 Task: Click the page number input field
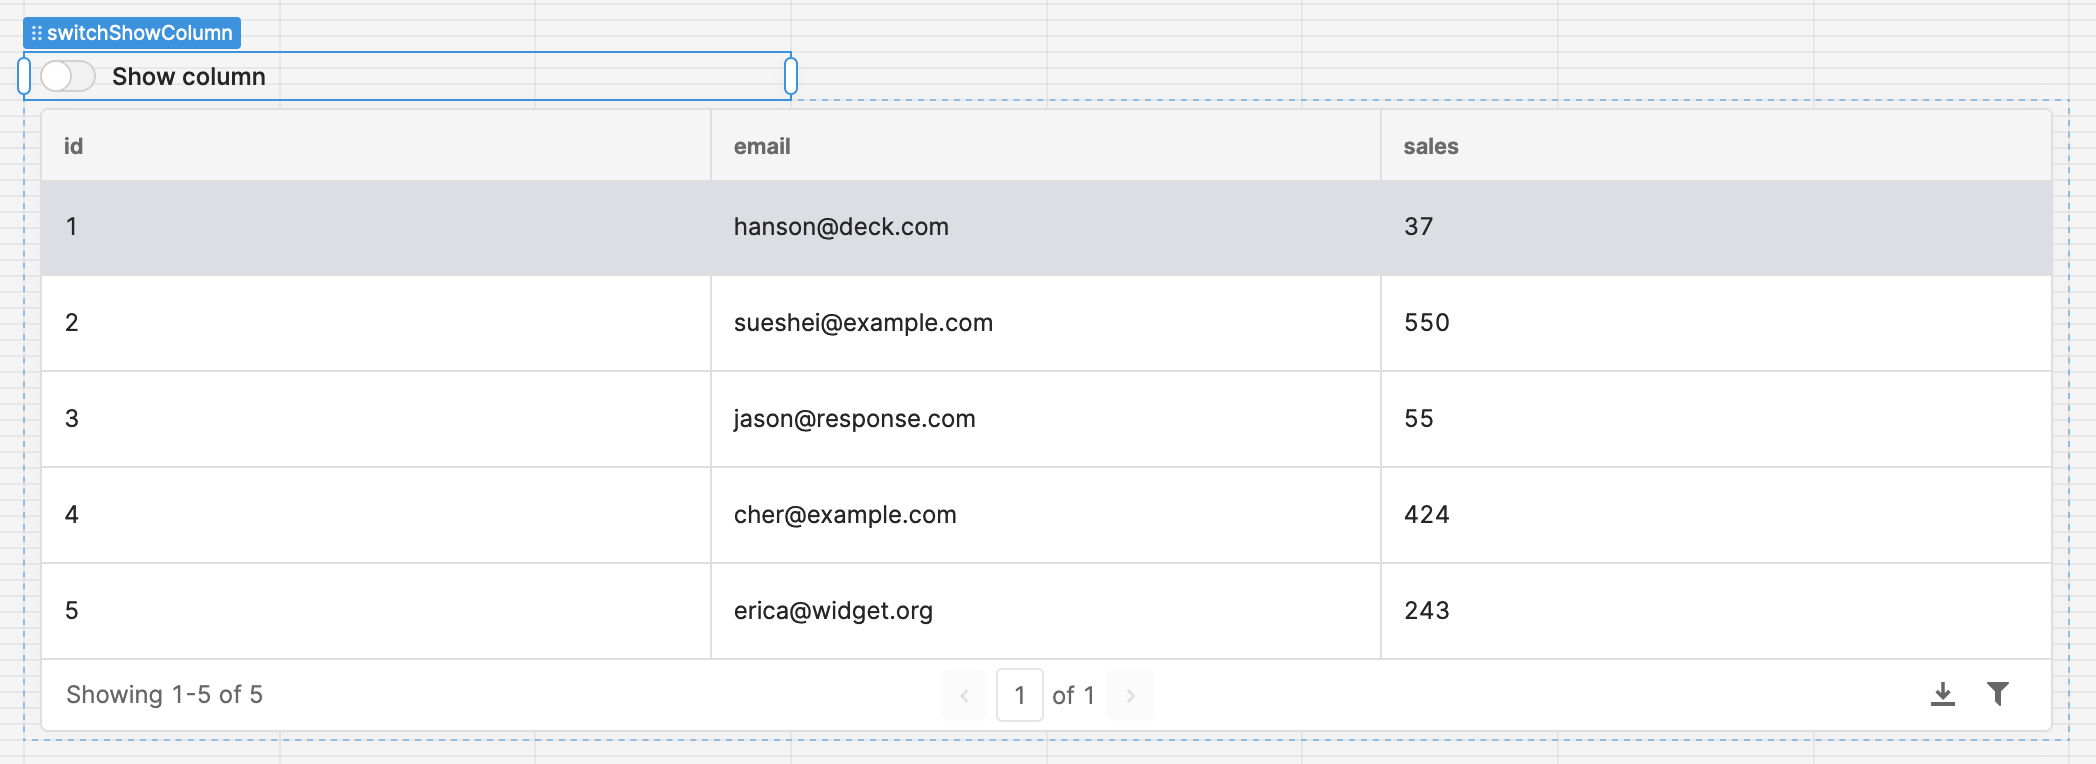1019,695
